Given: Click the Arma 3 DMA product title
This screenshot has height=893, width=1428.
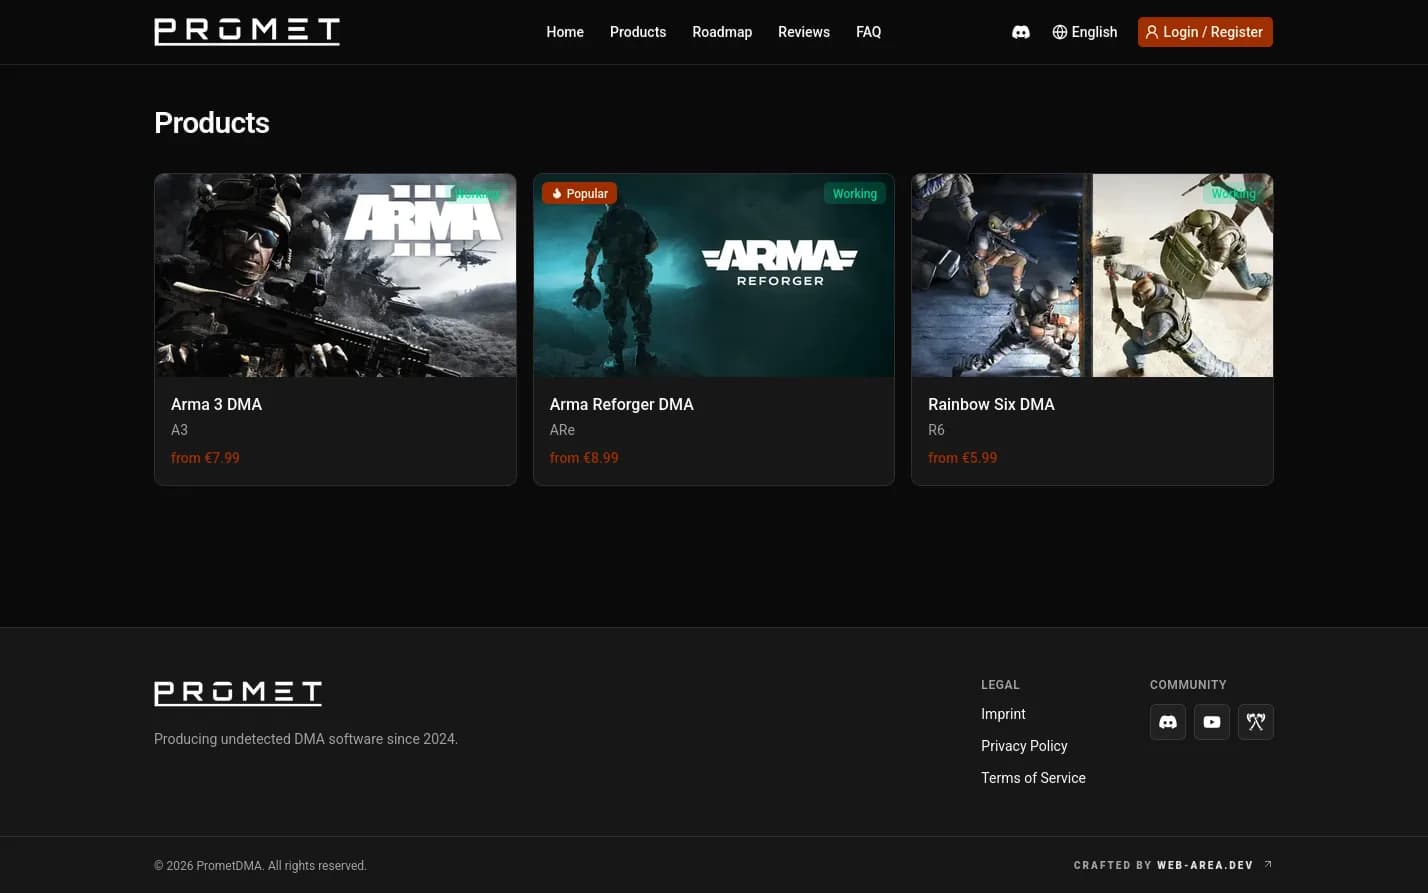Looking at the screenshot, I should coord(216,404).
